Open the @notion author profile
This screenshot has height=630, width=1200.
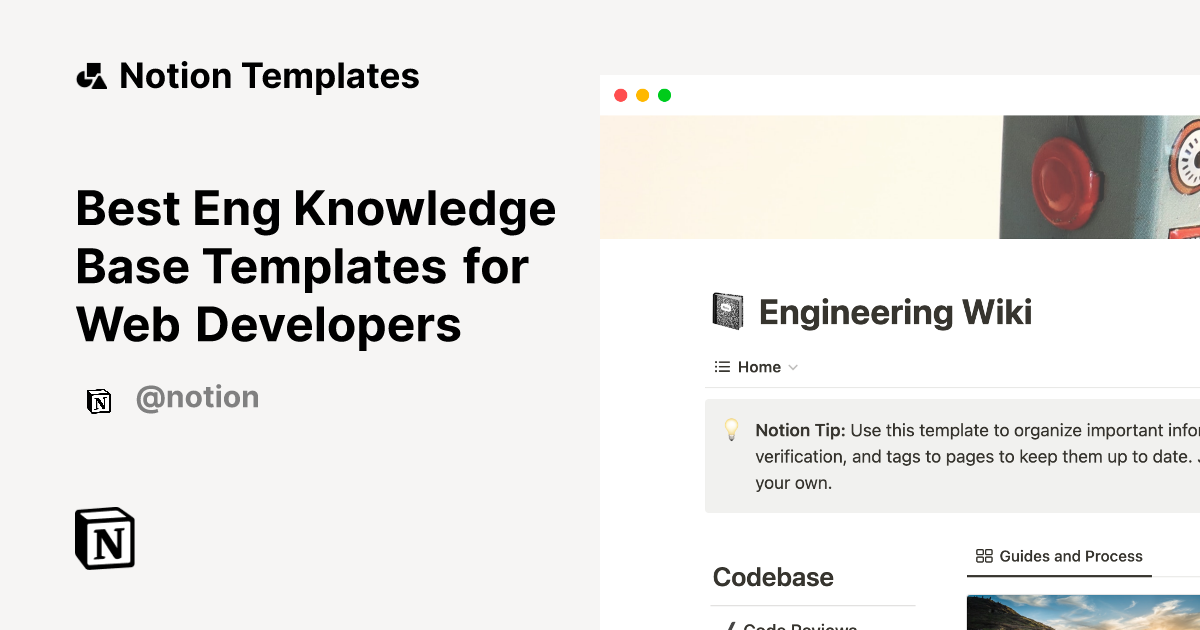pyautogui.click(x=197, y=397)
